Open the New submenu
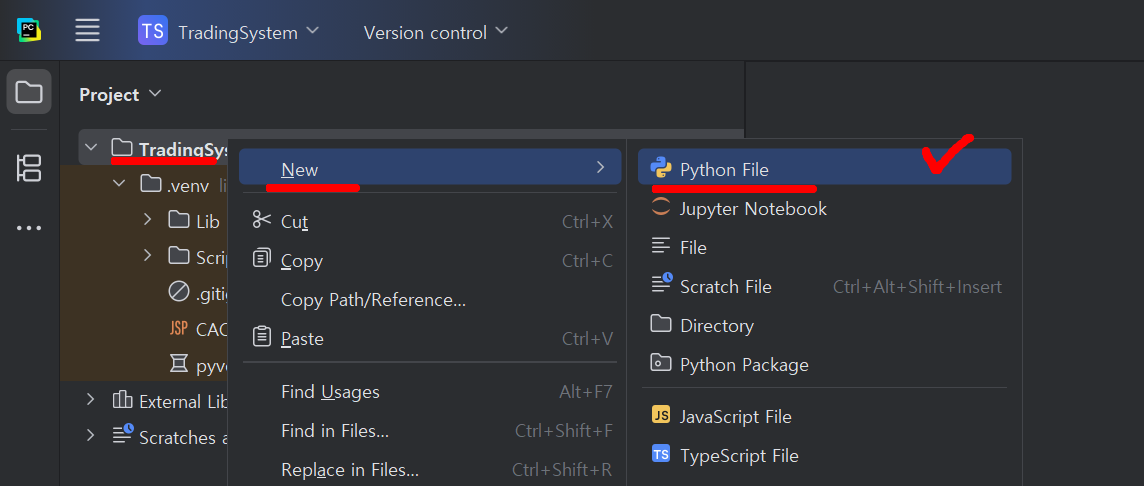The height and width of the screenshot is (486, 1144). pos(430,169)
